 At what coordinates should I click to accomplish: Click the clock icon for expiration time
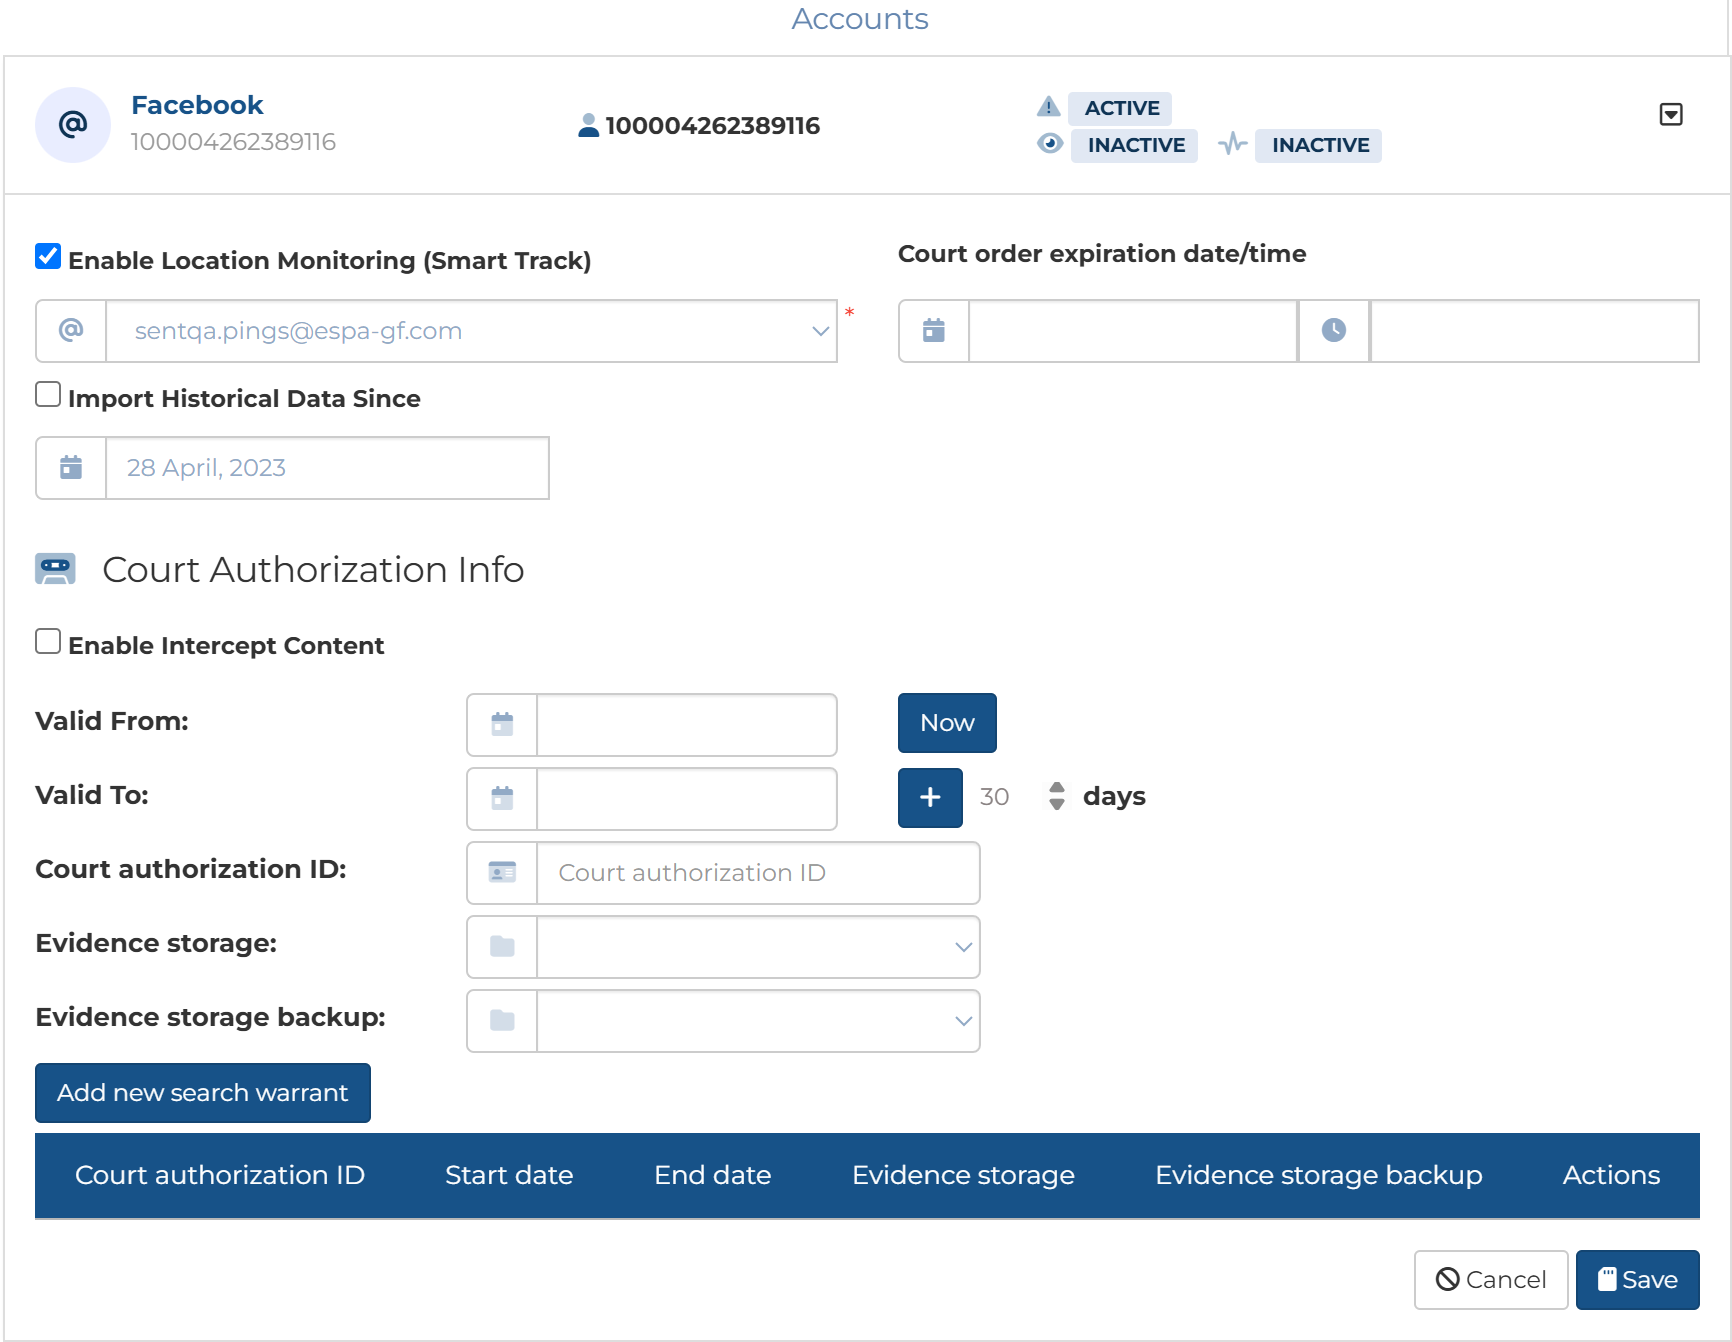(1333, 331)
